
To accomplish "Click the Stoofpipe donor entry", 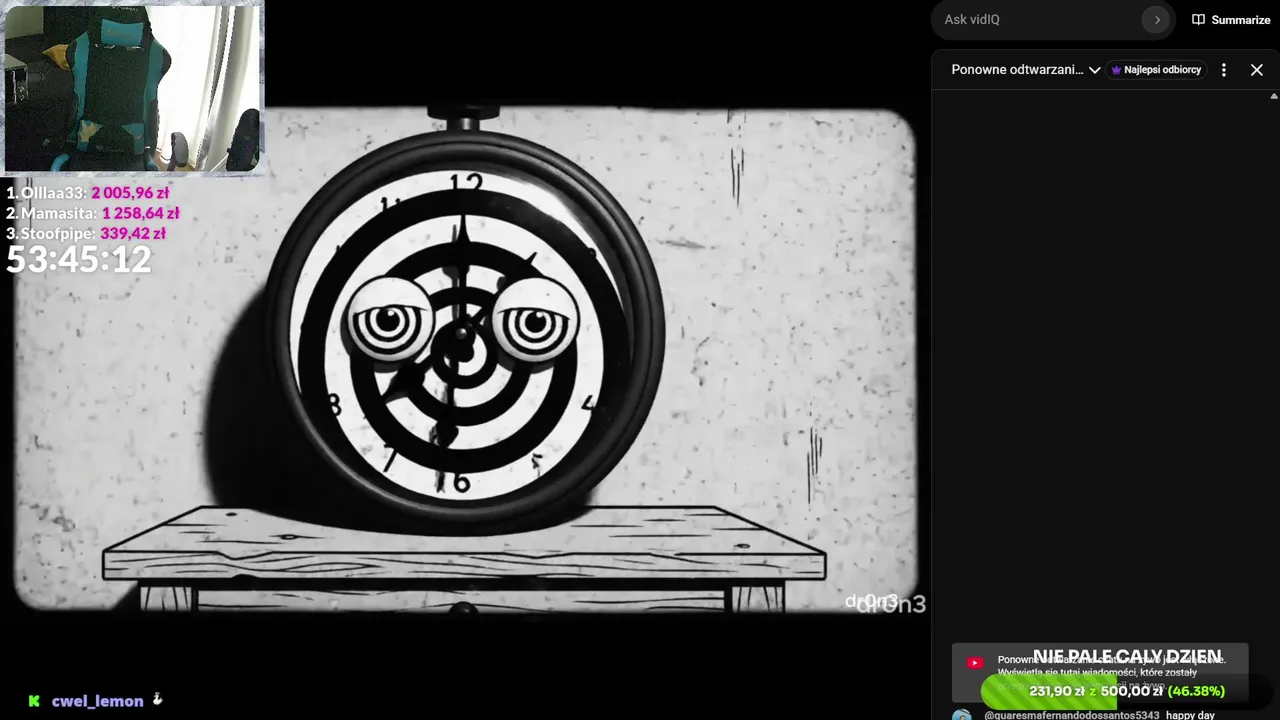I will click(x=86, y=233).
